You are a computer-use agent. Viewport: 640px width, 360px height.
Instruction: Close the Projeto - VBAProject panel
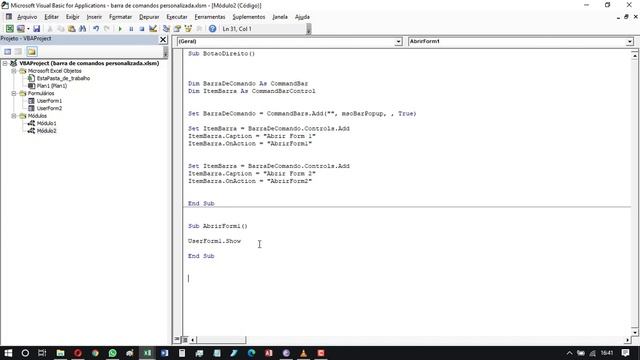(163, 39)
